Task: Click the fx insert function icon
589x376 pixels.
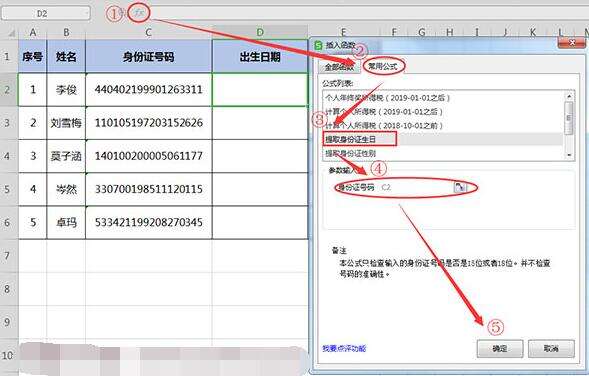Action: point(139,14)
